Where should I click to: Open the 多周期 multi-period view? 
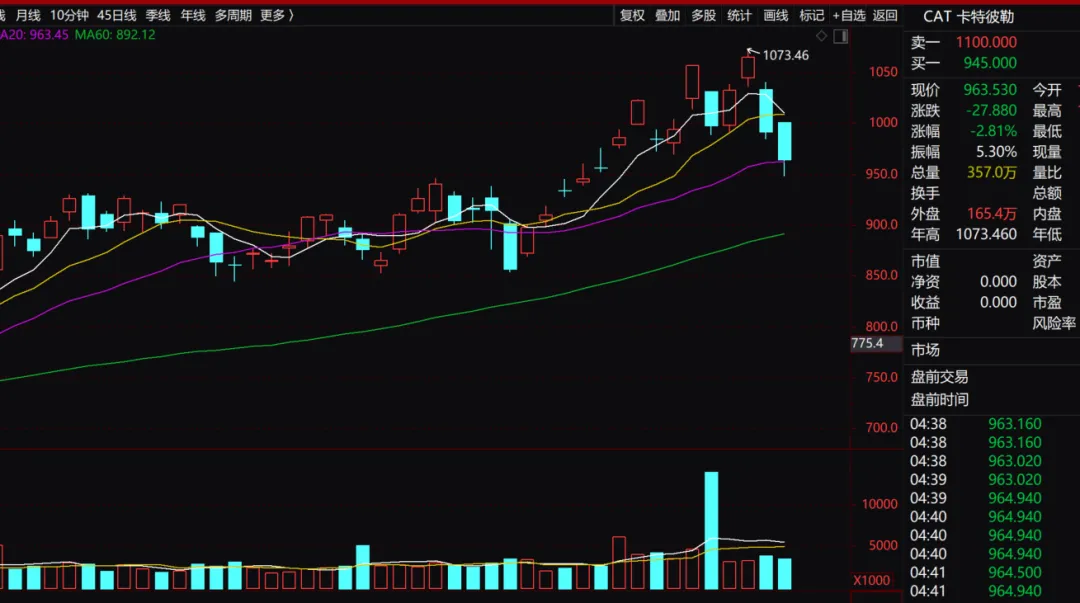(x=233, y=15)
